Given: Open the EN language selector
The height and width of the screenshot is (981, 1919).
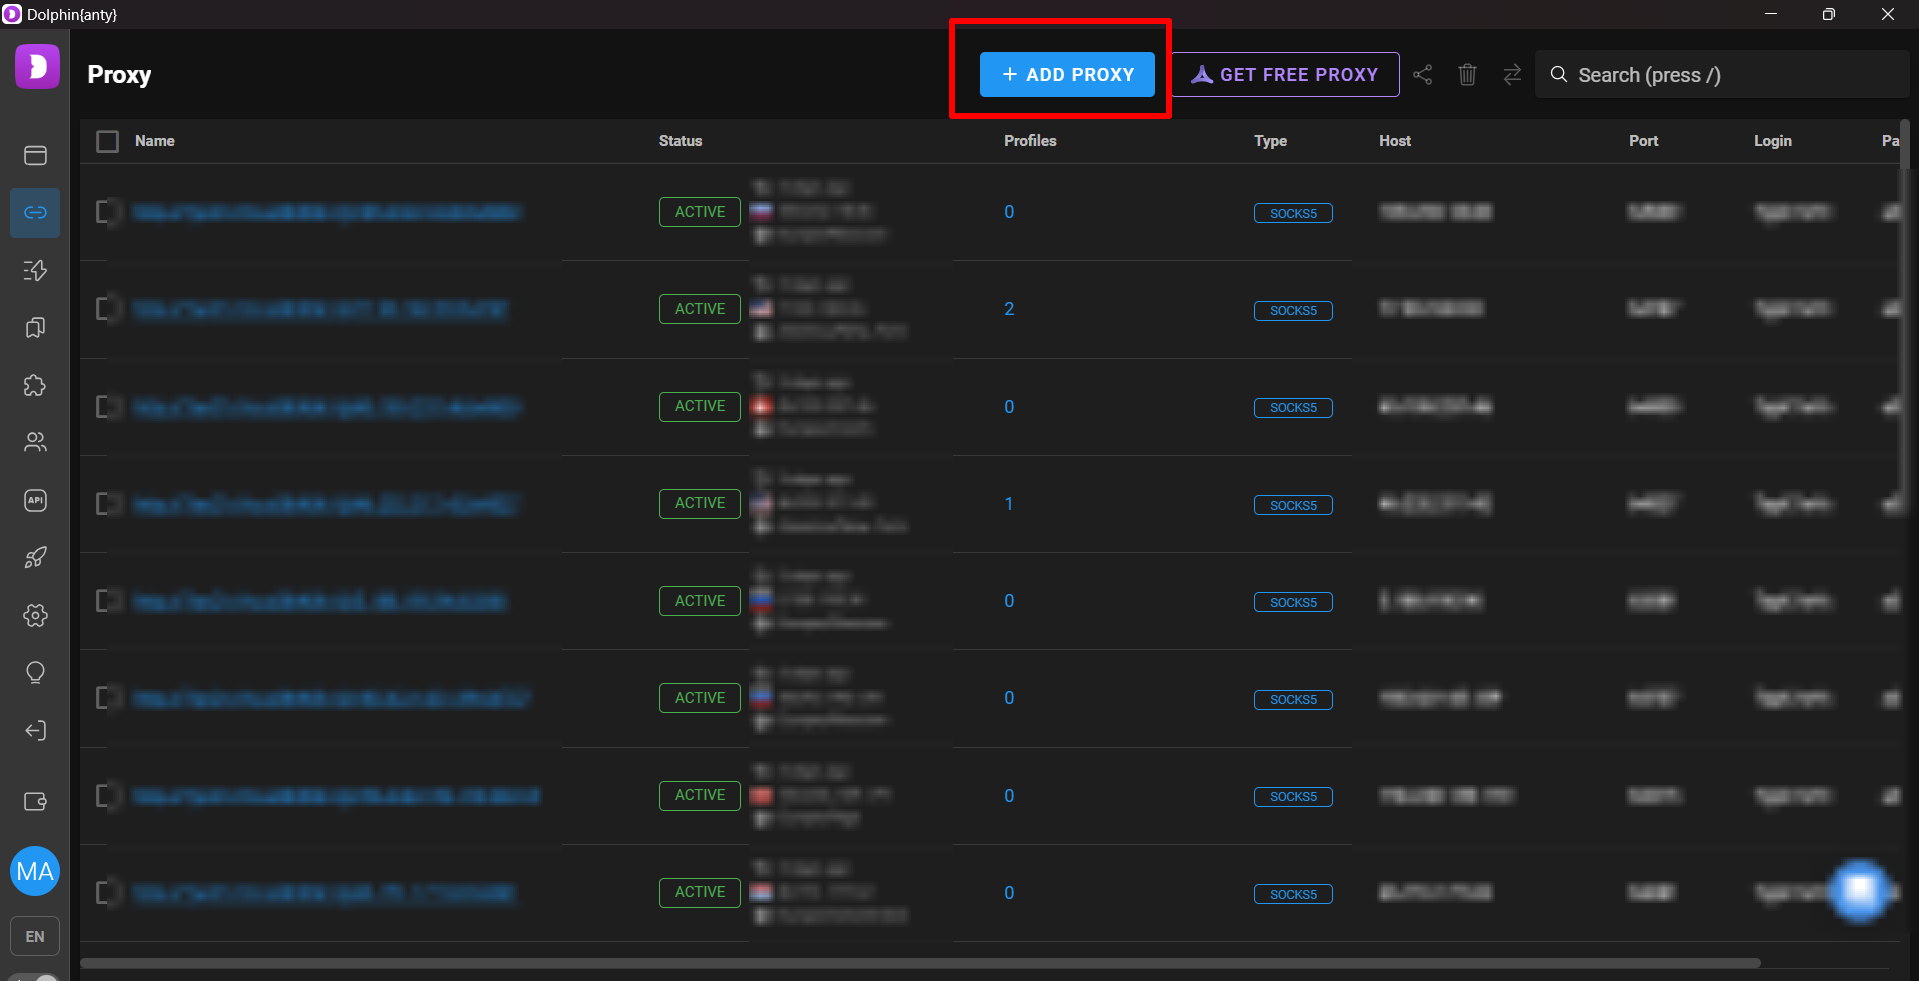Looking at the screenshot, I should tap(35, 937).
